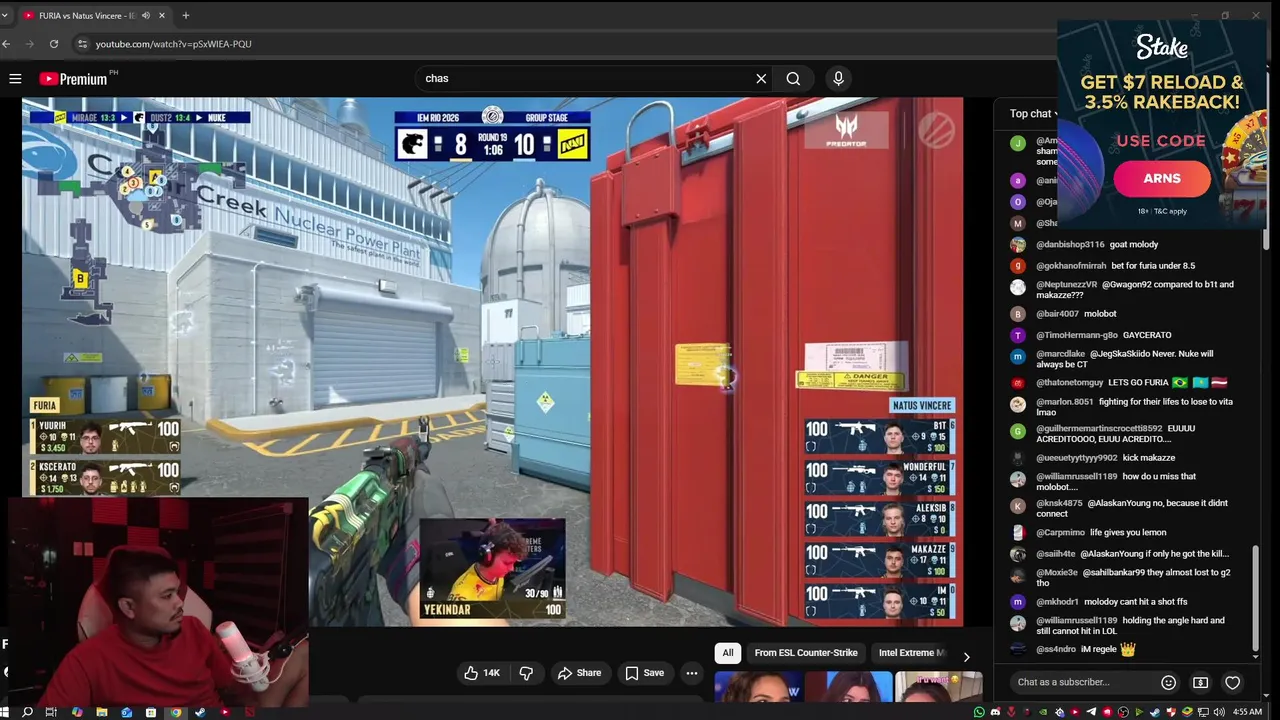
Task: Click the search magnifier button
Action: [793, 78]
